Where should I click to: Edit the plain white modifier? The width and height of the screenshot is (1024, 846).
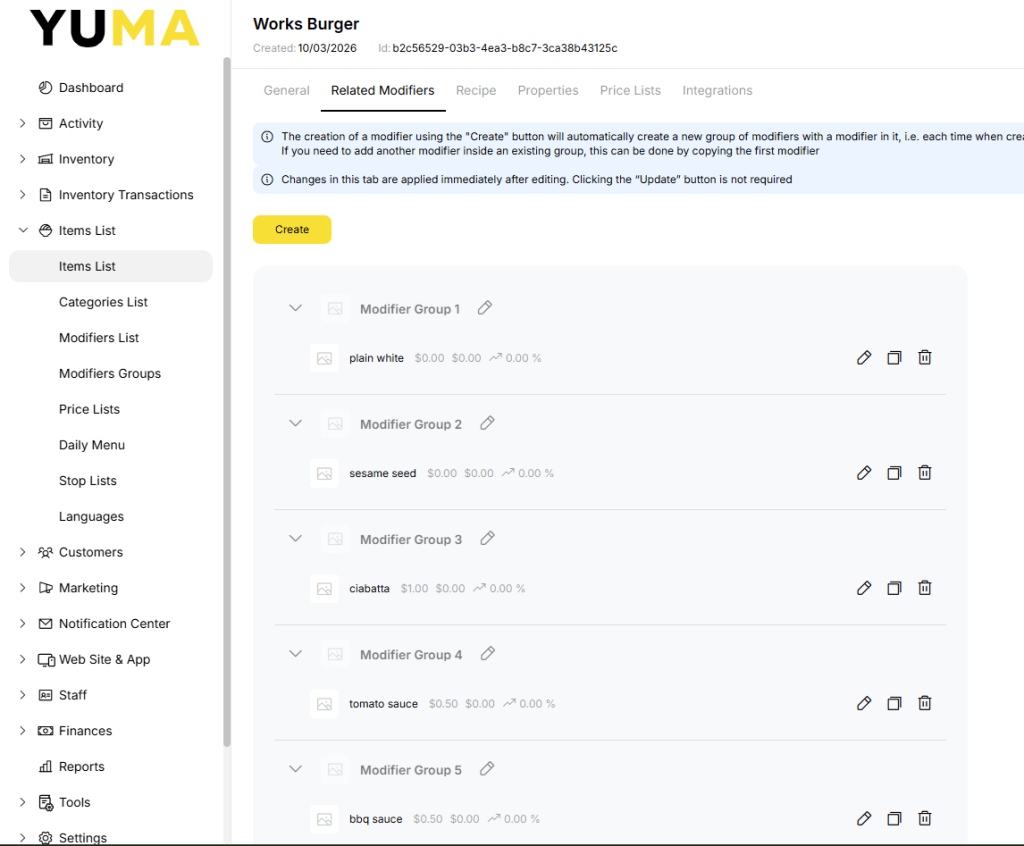(863, 357)
